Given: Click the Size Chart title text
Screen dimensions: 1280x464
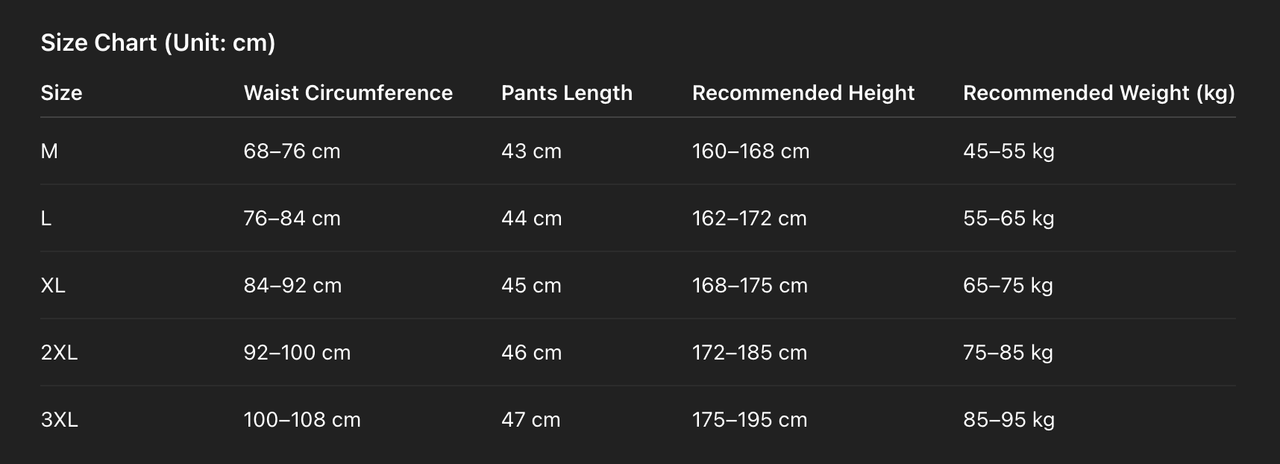Looking at the screenshot, I should click(x=158, y=43).
